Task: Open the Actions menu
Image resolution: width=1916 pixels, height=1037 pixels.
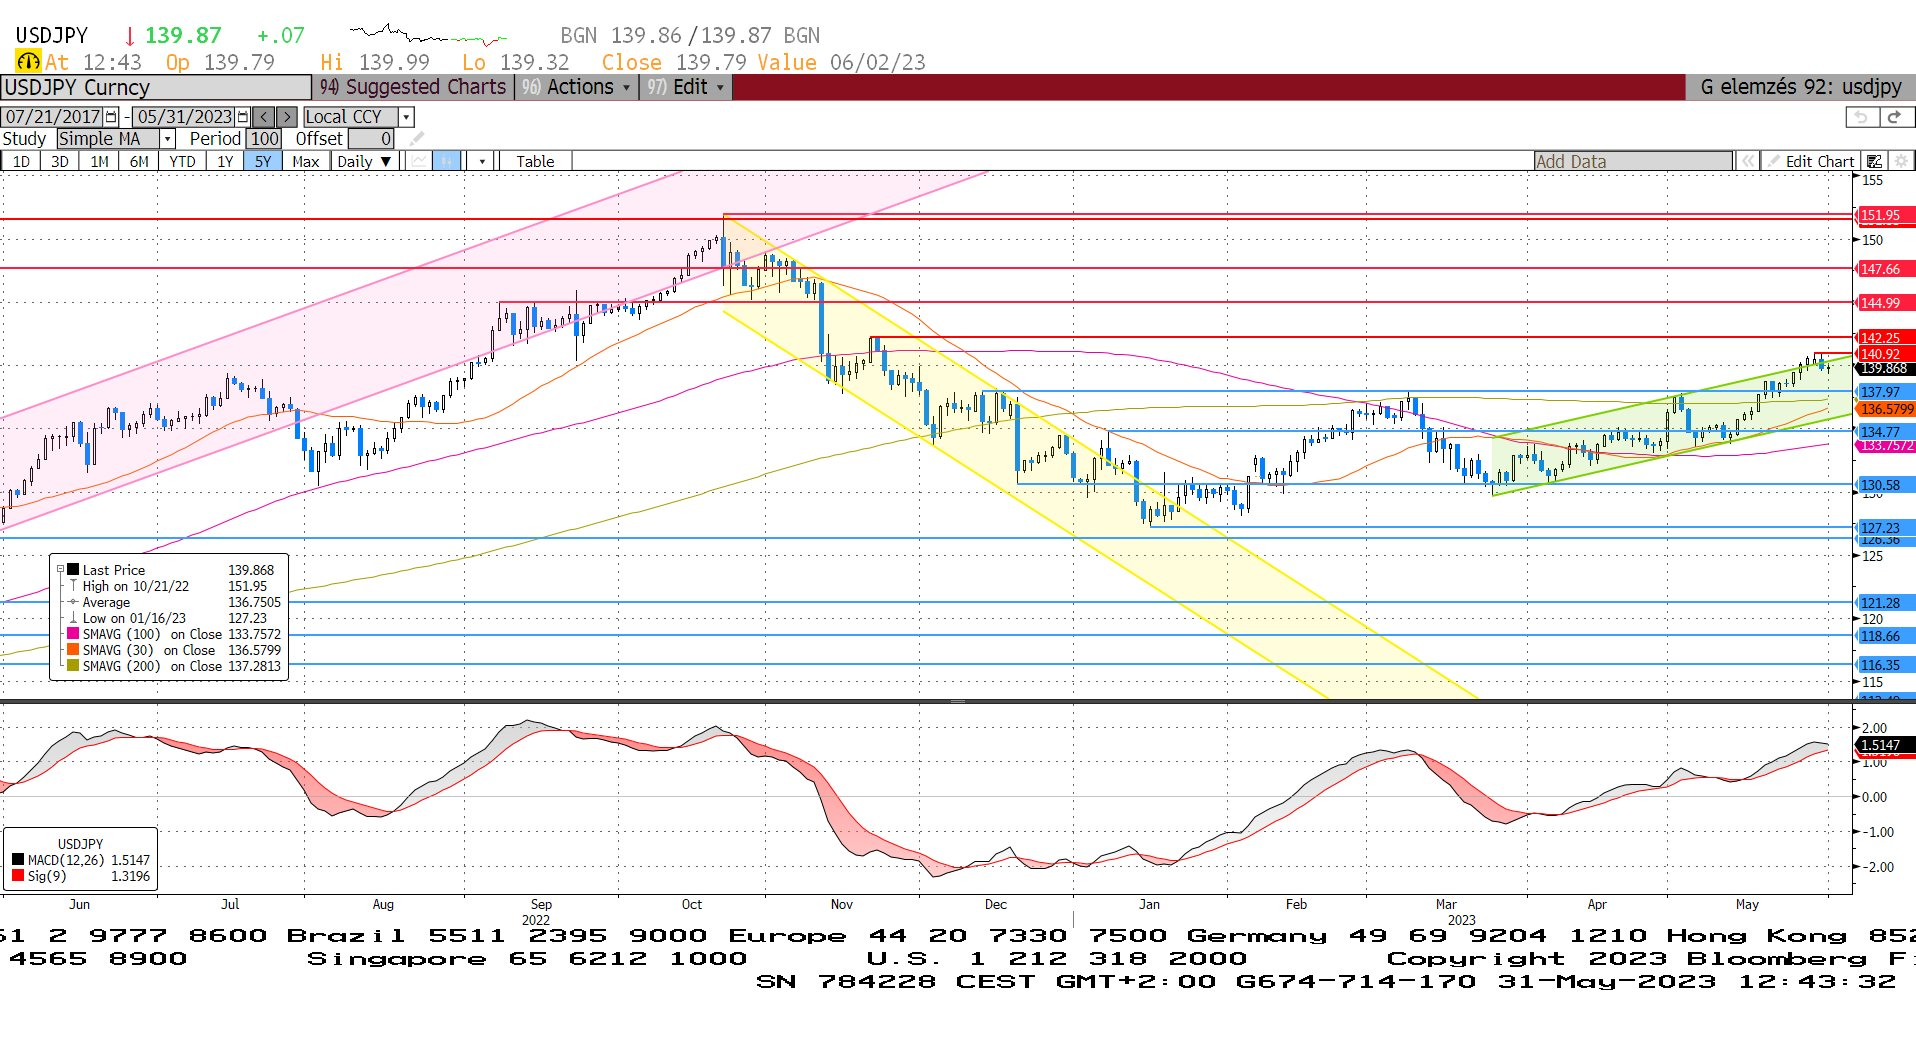Action: [577, 87]
